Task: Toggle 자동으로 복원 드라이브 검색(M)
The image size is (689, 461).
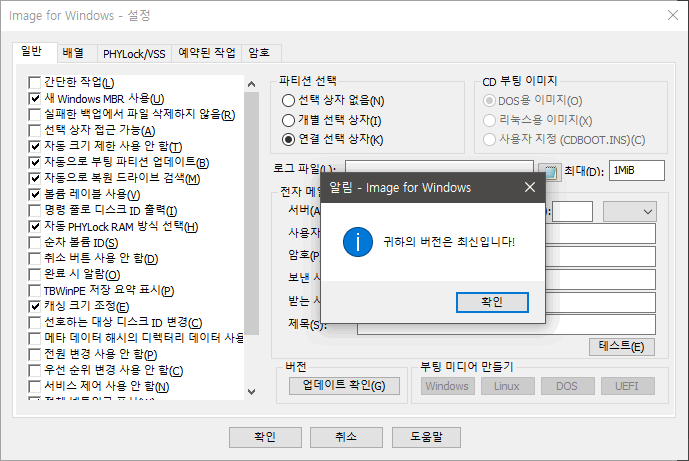Action: 34,178
